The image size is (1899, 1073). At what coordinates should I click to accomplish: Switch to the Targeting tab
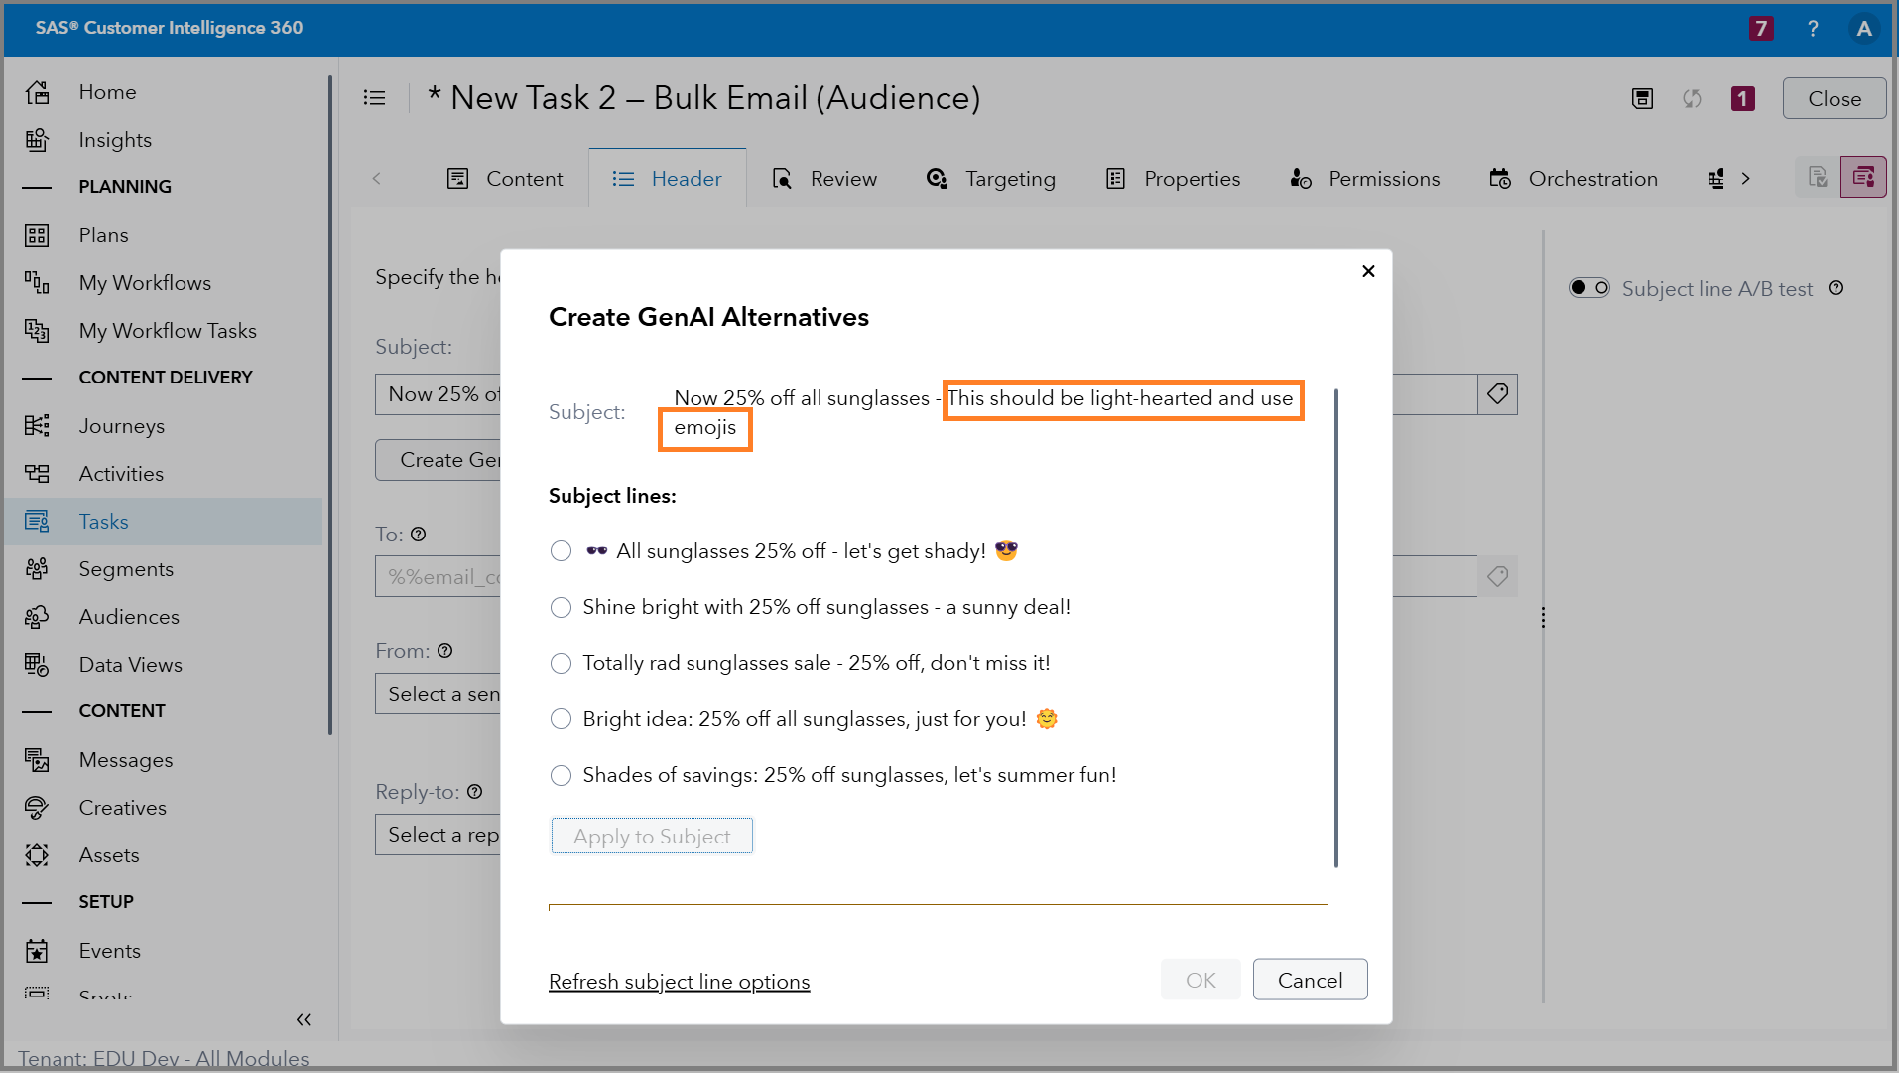(1009, 178)
